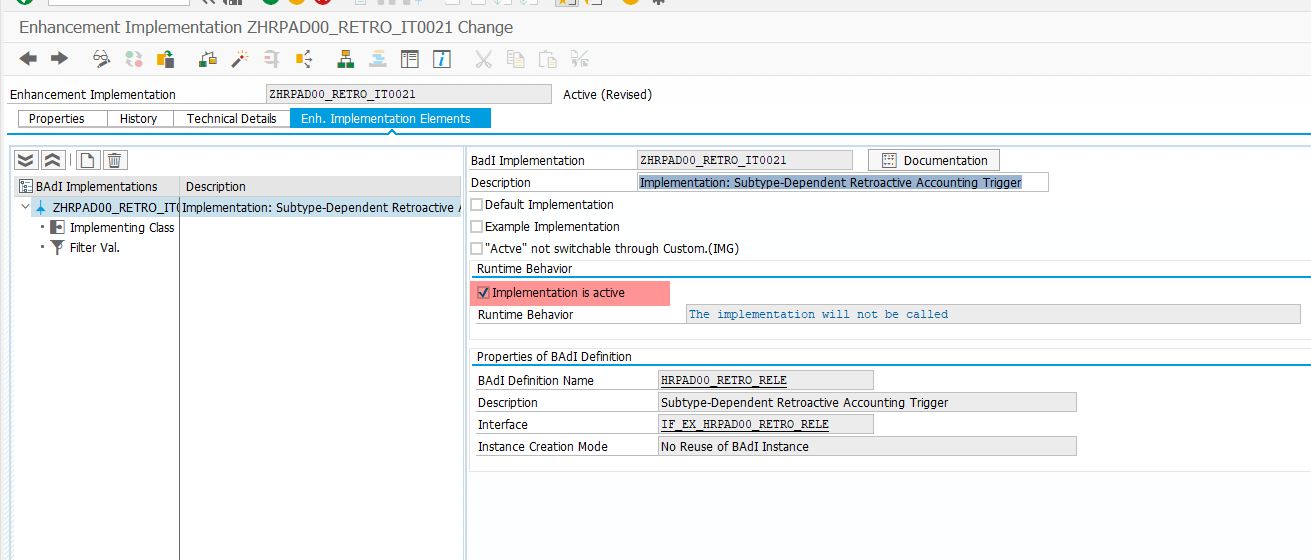
Task: Select the Filter Val. tree node
Action: pos(94,247)
